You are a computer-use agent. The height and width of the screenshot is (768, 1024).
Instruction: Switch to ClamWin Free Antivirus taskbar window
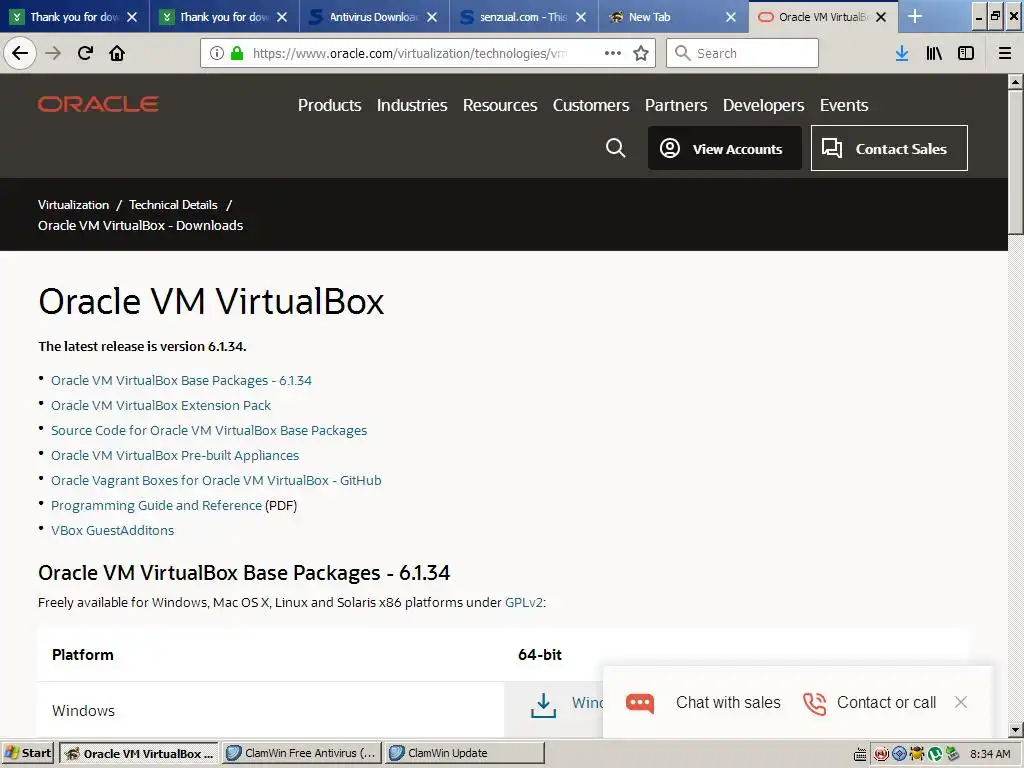click(302, 753)
